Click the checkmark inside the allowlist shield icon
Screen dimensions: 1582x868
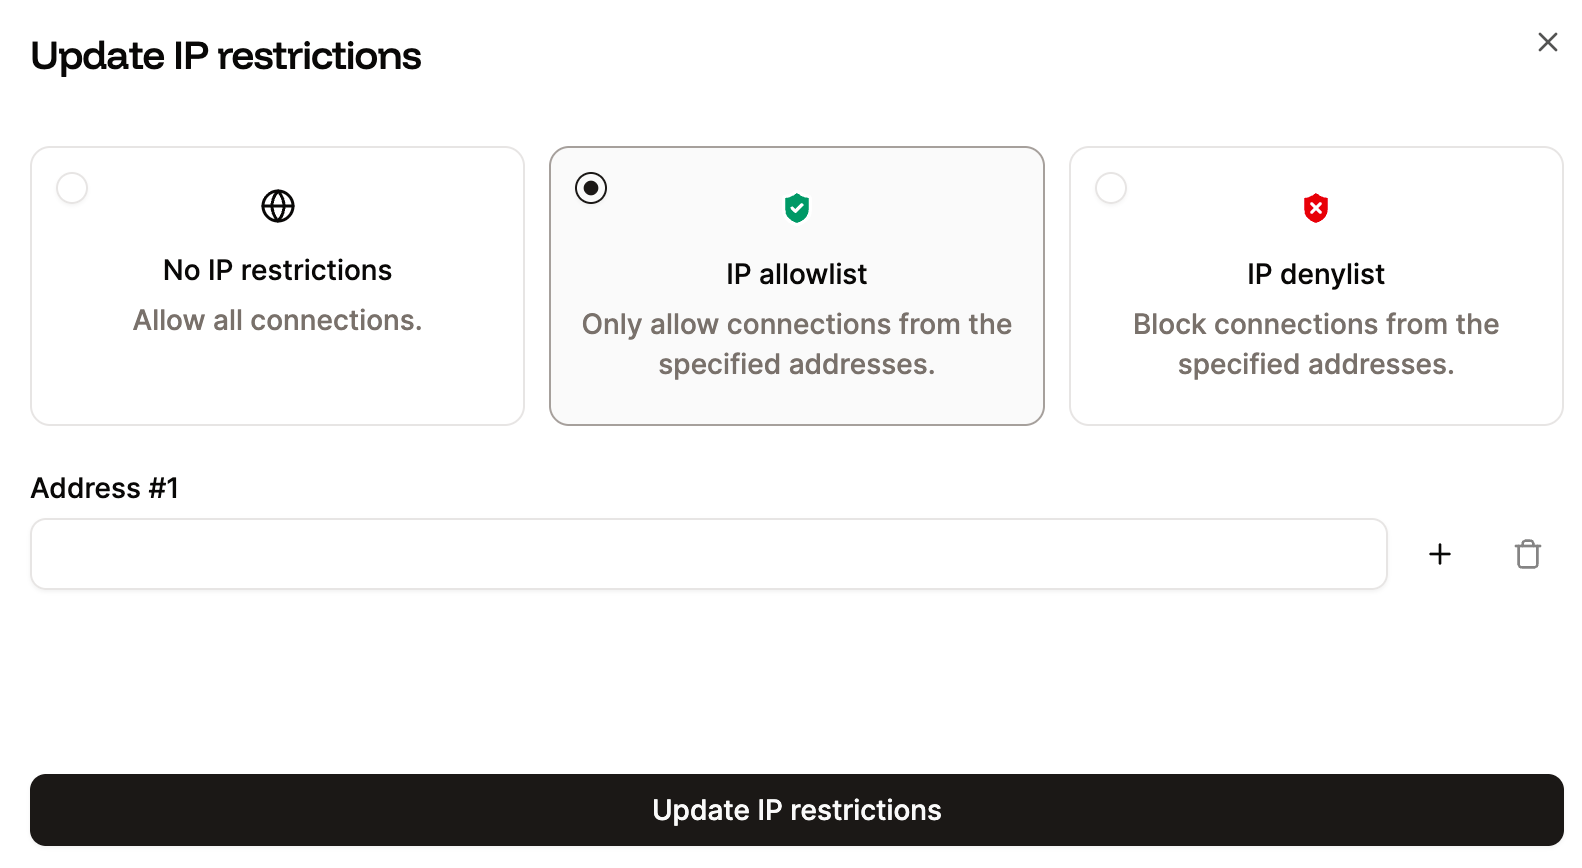pyautogui.click(x=796, y=209)
